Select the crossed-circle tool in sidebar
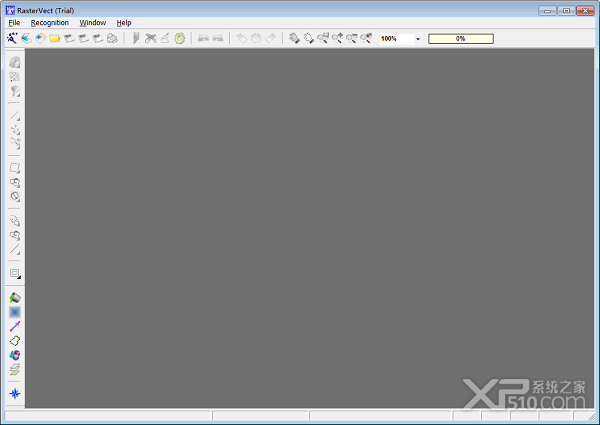The height and width of the screenshot is (425, 600). 15,197
